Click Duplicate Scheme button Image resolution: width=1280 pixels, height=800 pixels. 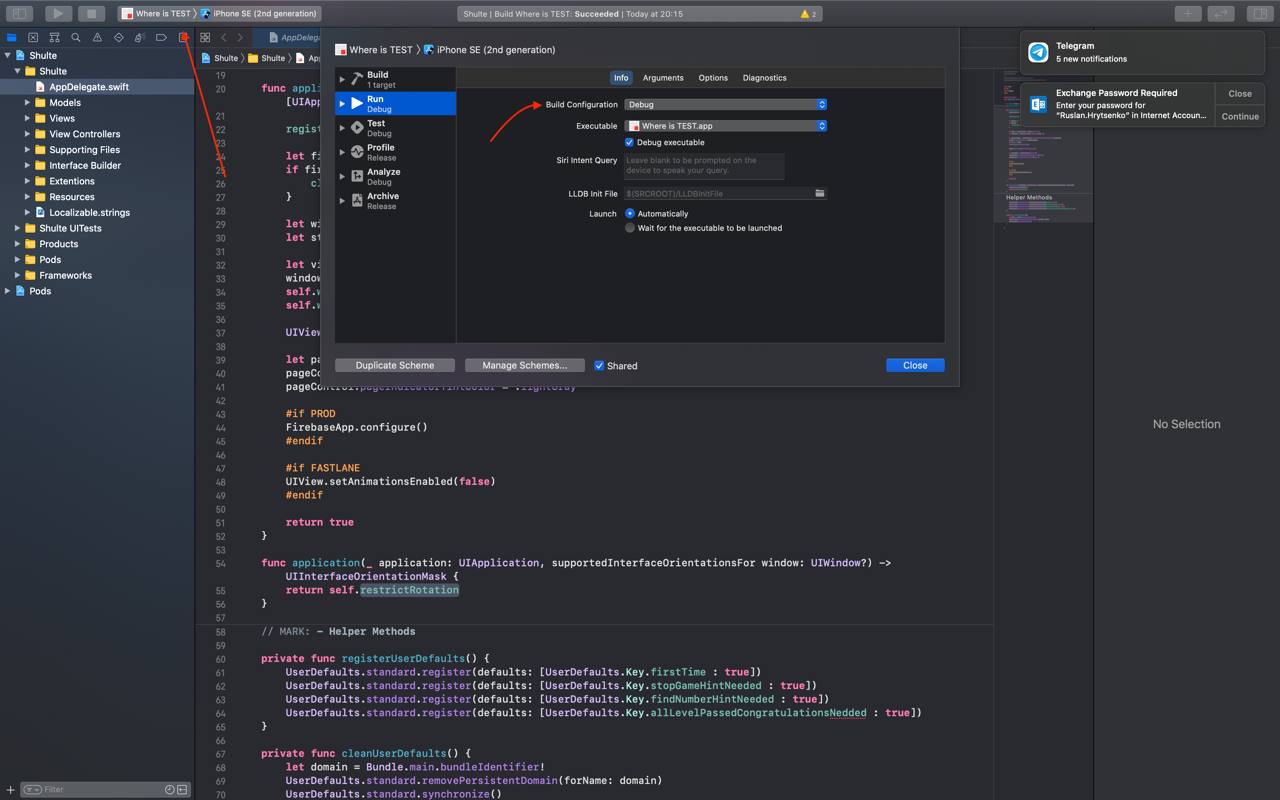click(x=395, y=366)
